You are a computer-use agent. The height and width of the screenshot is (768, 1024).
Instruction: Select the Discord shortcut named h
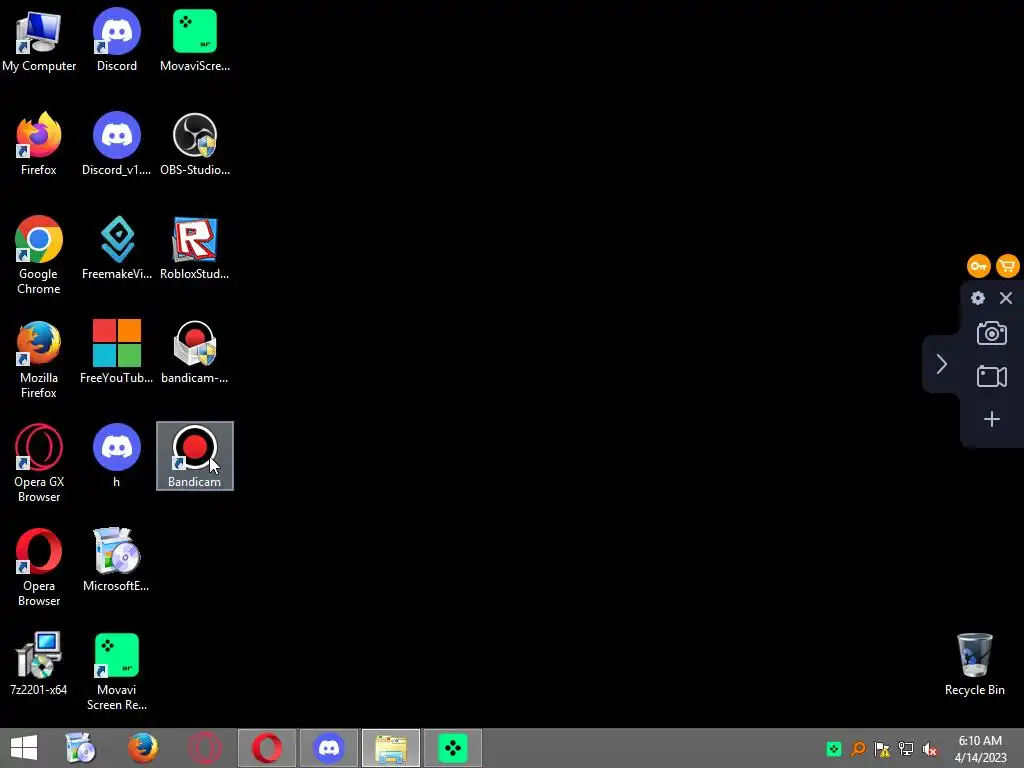click(x=116, y=456)
